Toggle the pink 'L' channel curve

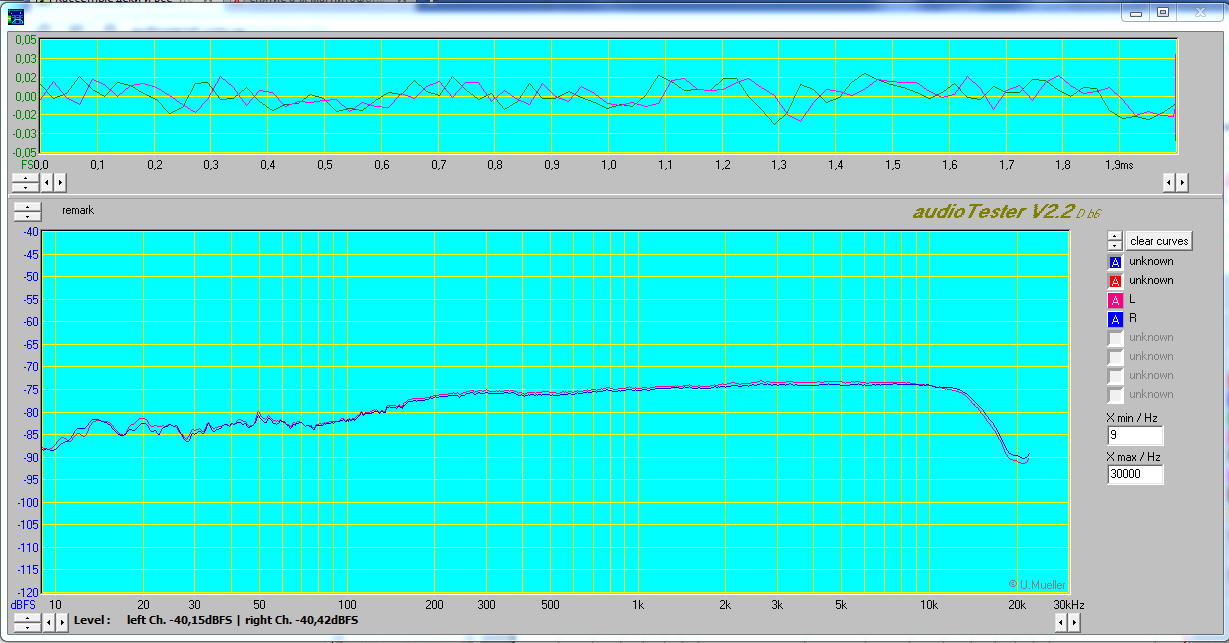click(1115, 300)
